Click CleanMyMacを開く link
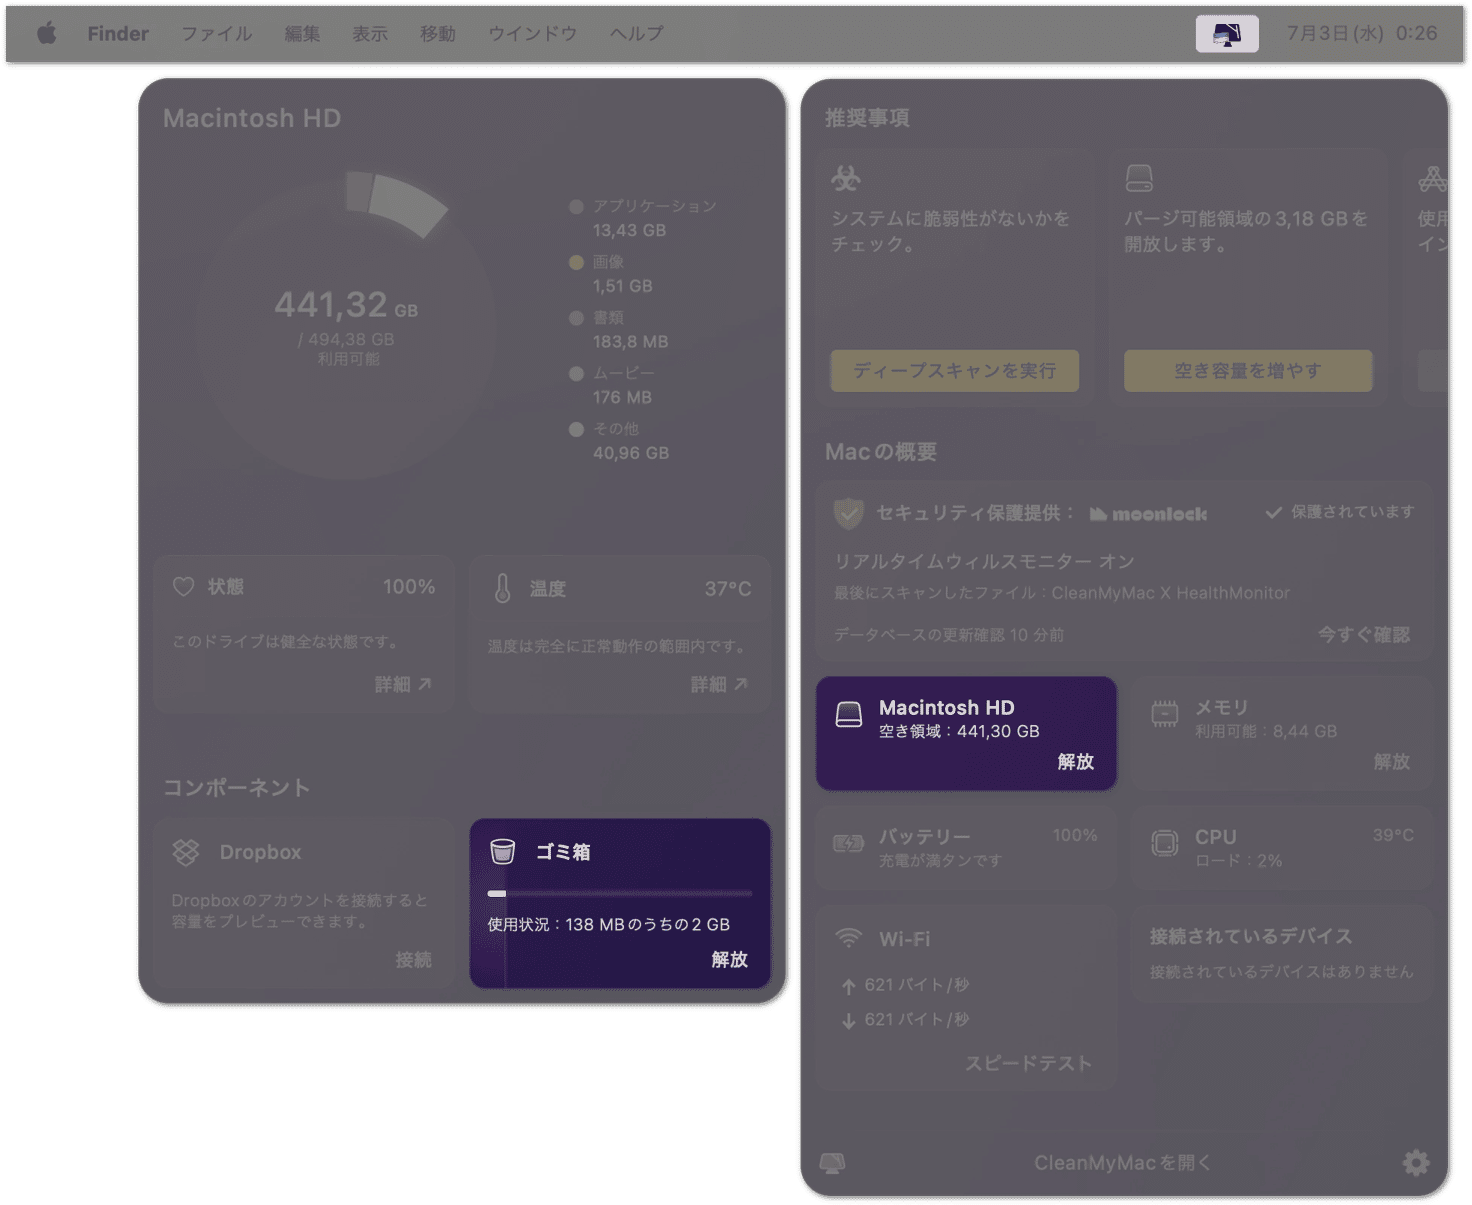The image size is (1472, 1205). point(1123,1163)
